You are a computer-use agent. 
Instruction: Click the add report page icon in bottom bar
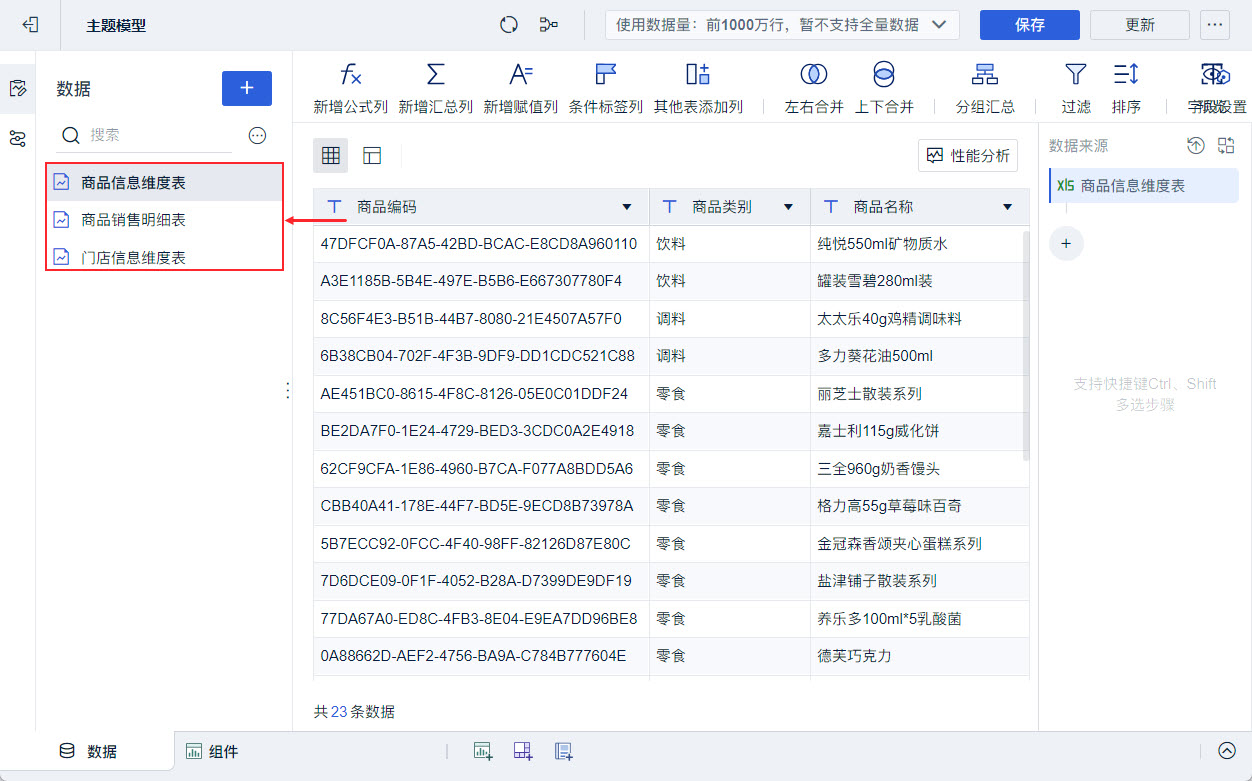(563, 751)
